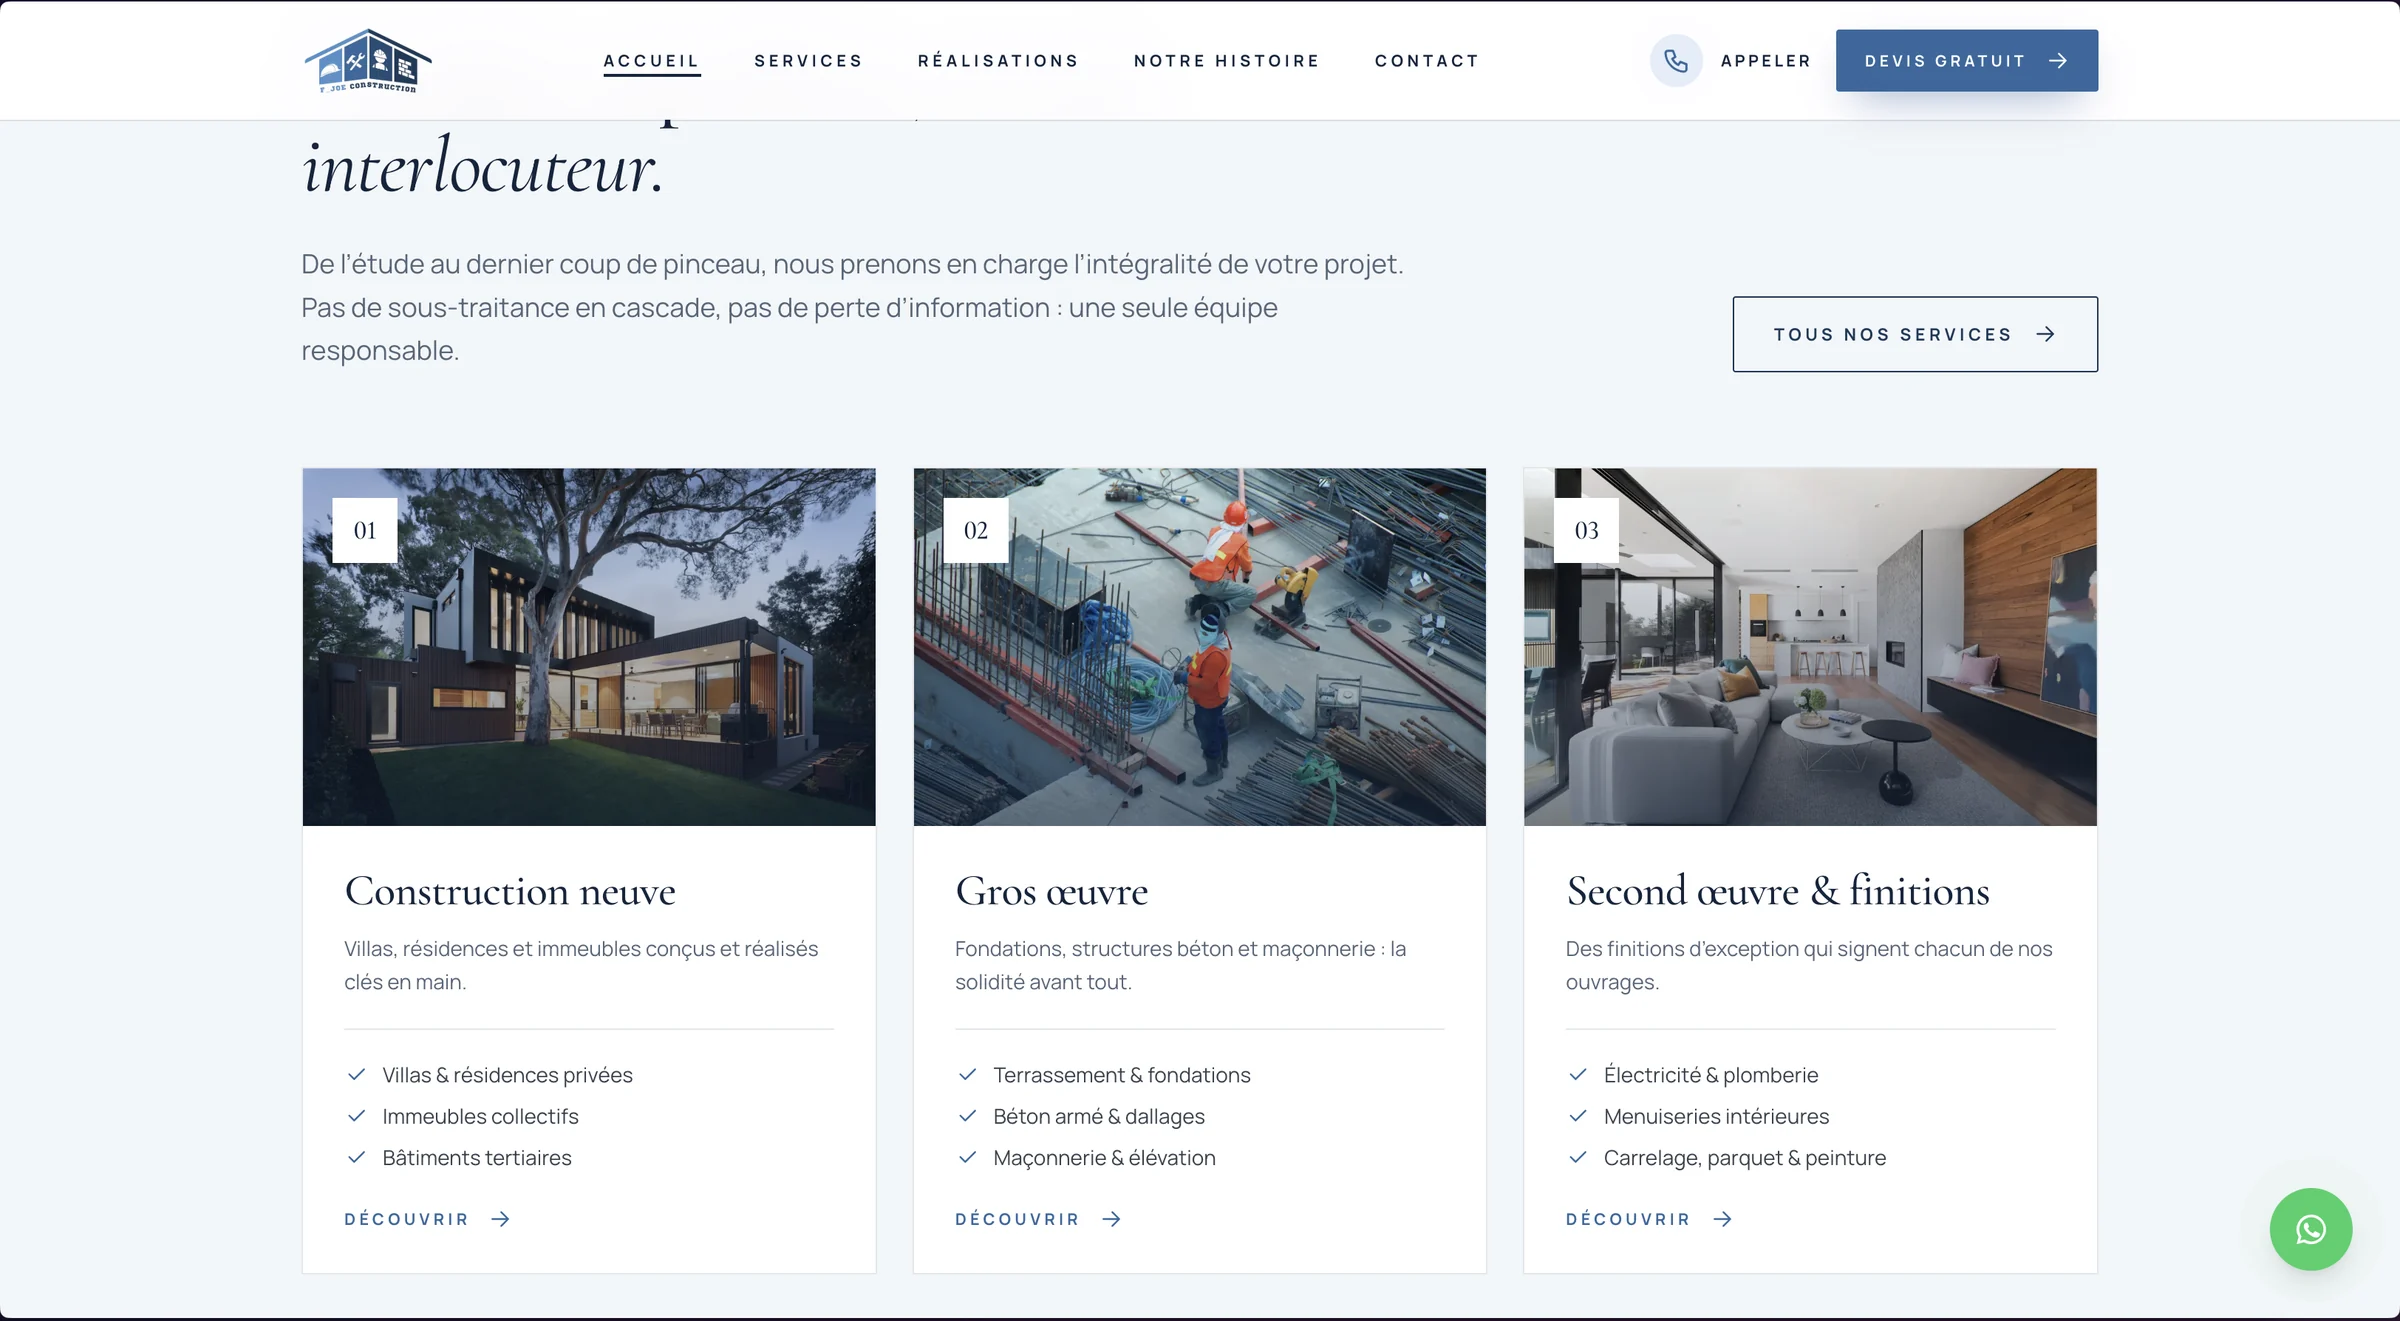The width and height of the screenshot is (2400, 1321).
Task: Click the 02 number badge
Action: [976, 530]
